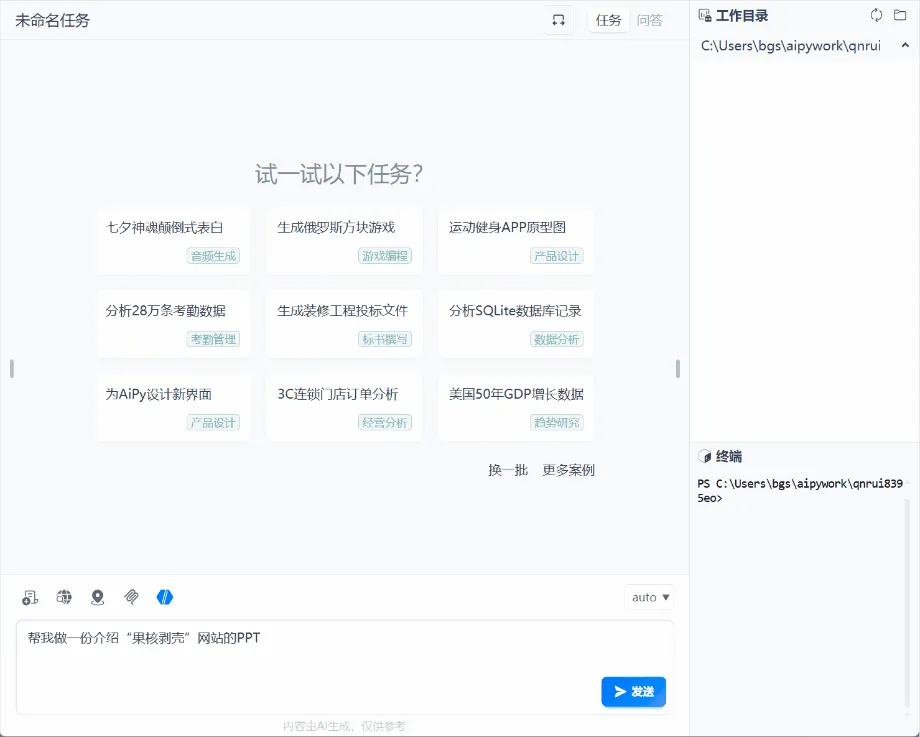Select the 分析28万条考勤数据 task card
The image size is (920, 737).
[x=174, y=324]
